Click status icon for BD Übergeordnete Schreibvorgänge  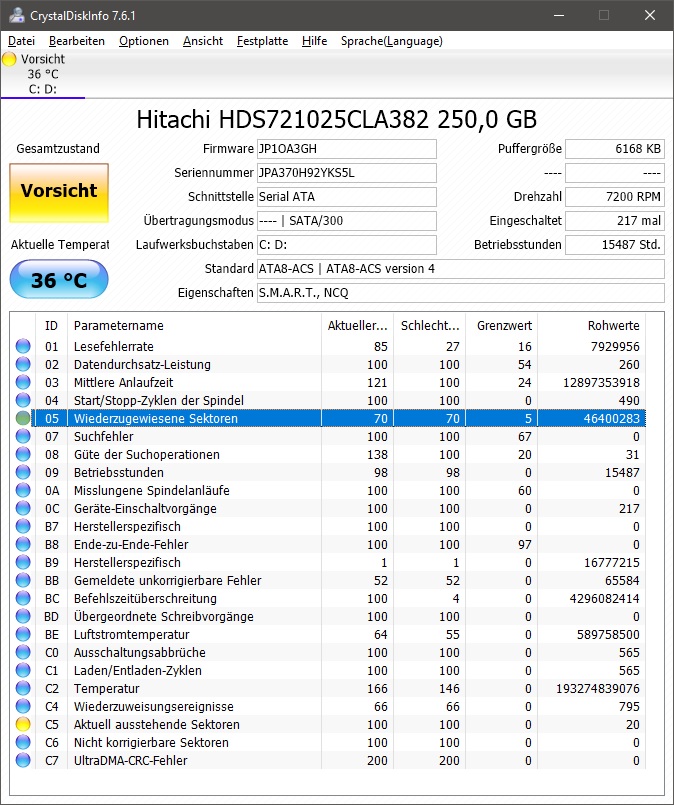click(x=23, y=616)
